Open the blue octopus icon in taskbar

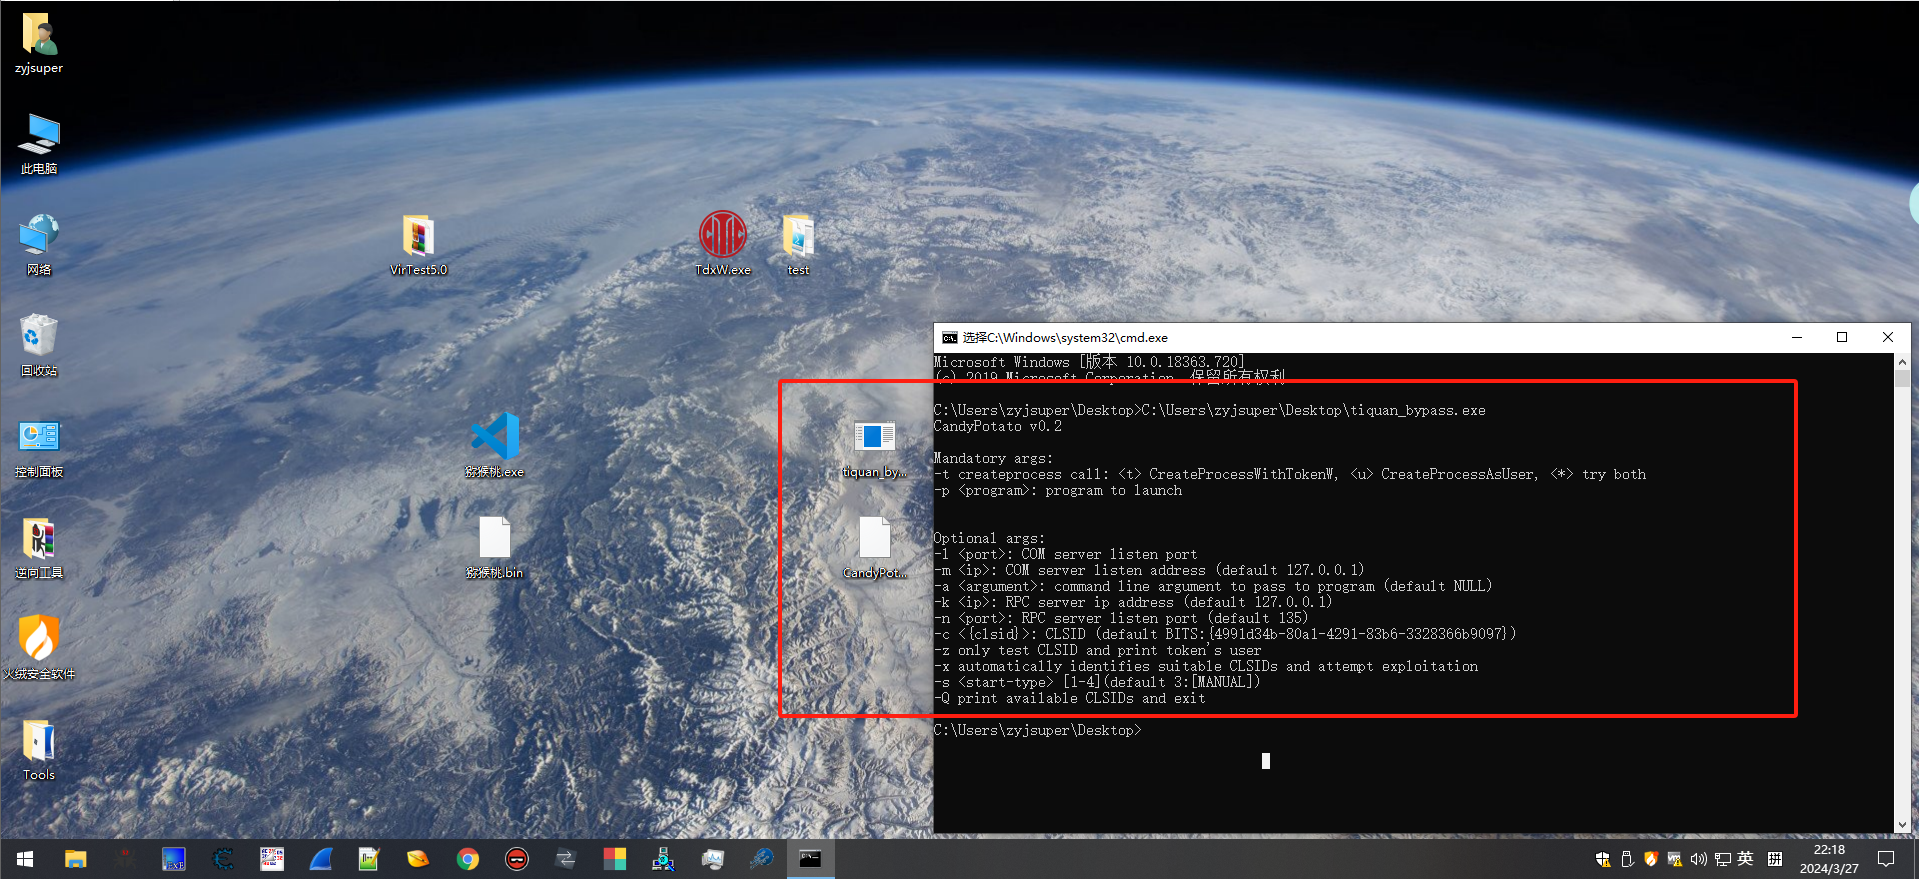pos(761,859)
